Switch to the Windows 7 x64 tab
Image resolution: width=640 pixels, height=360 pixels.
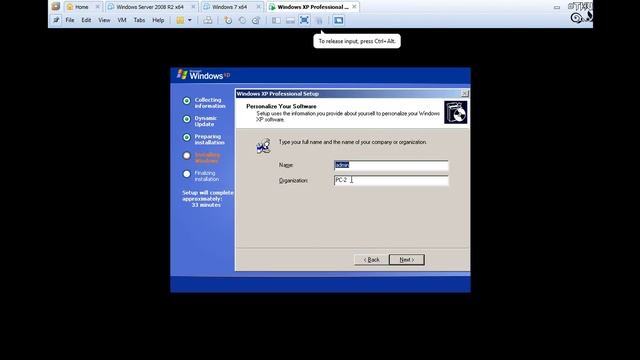[230, 7]
